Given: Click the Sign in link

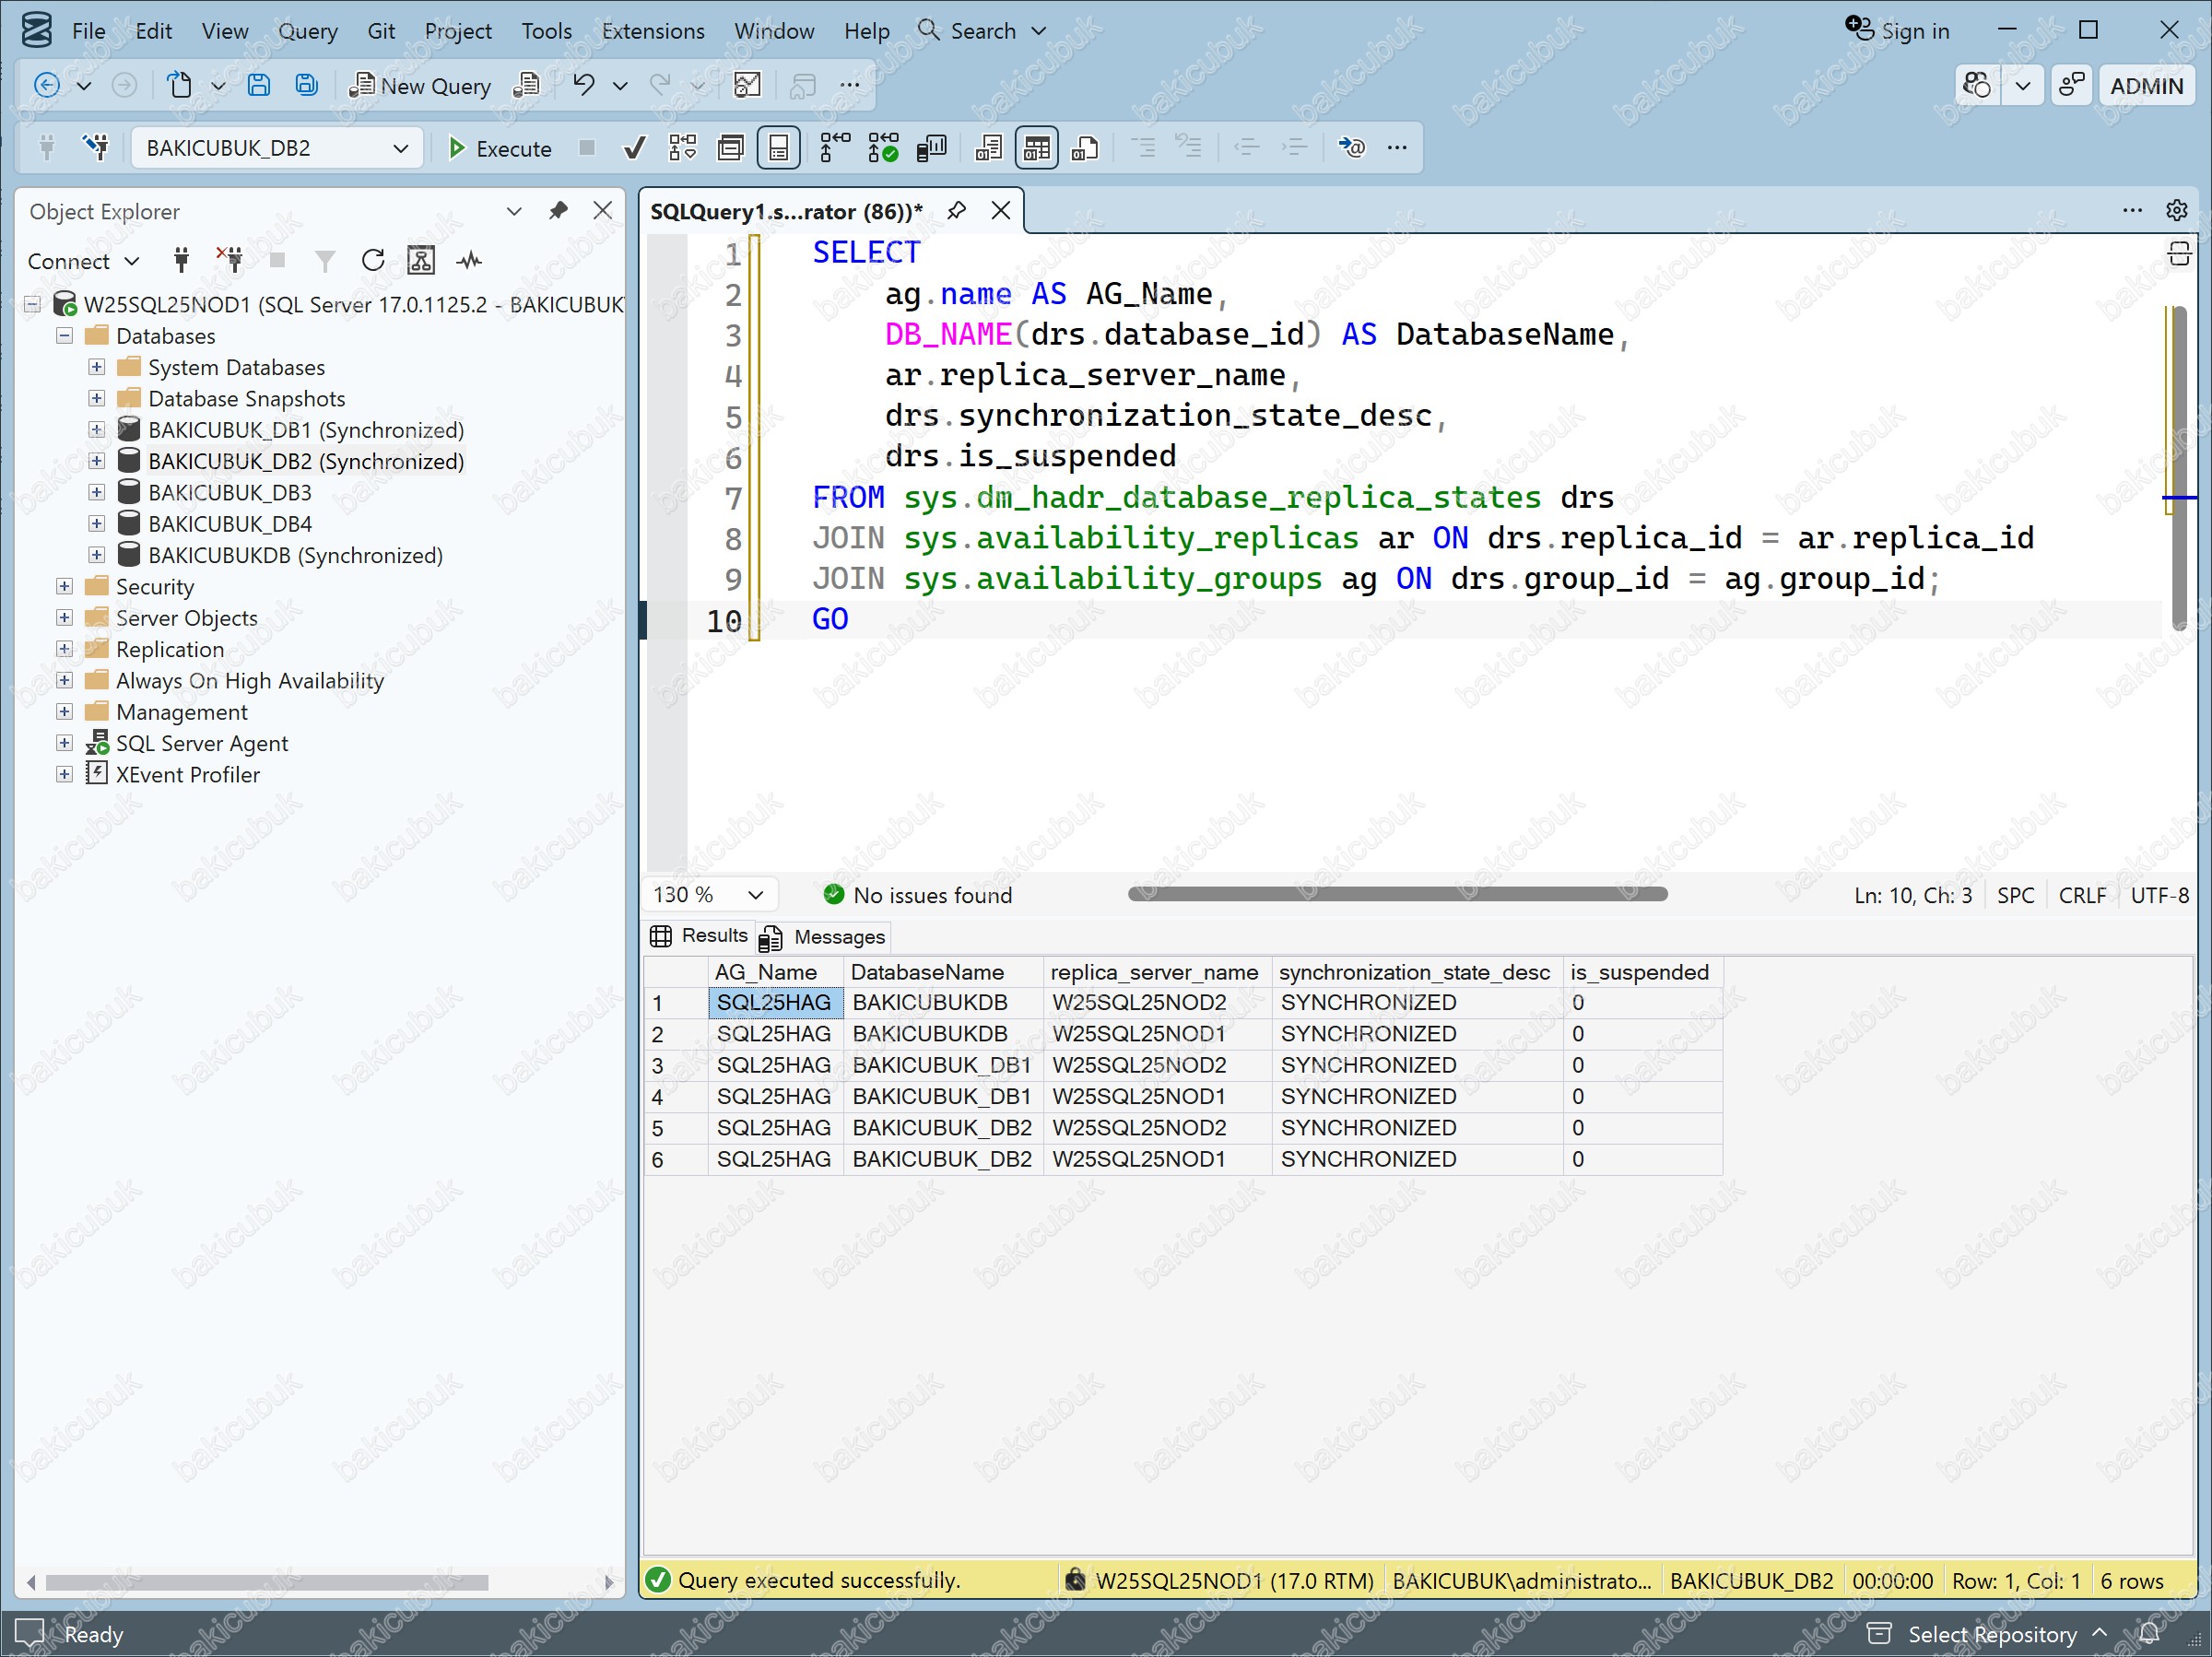Looking at the screenshot, I should tap(1898, 31).
